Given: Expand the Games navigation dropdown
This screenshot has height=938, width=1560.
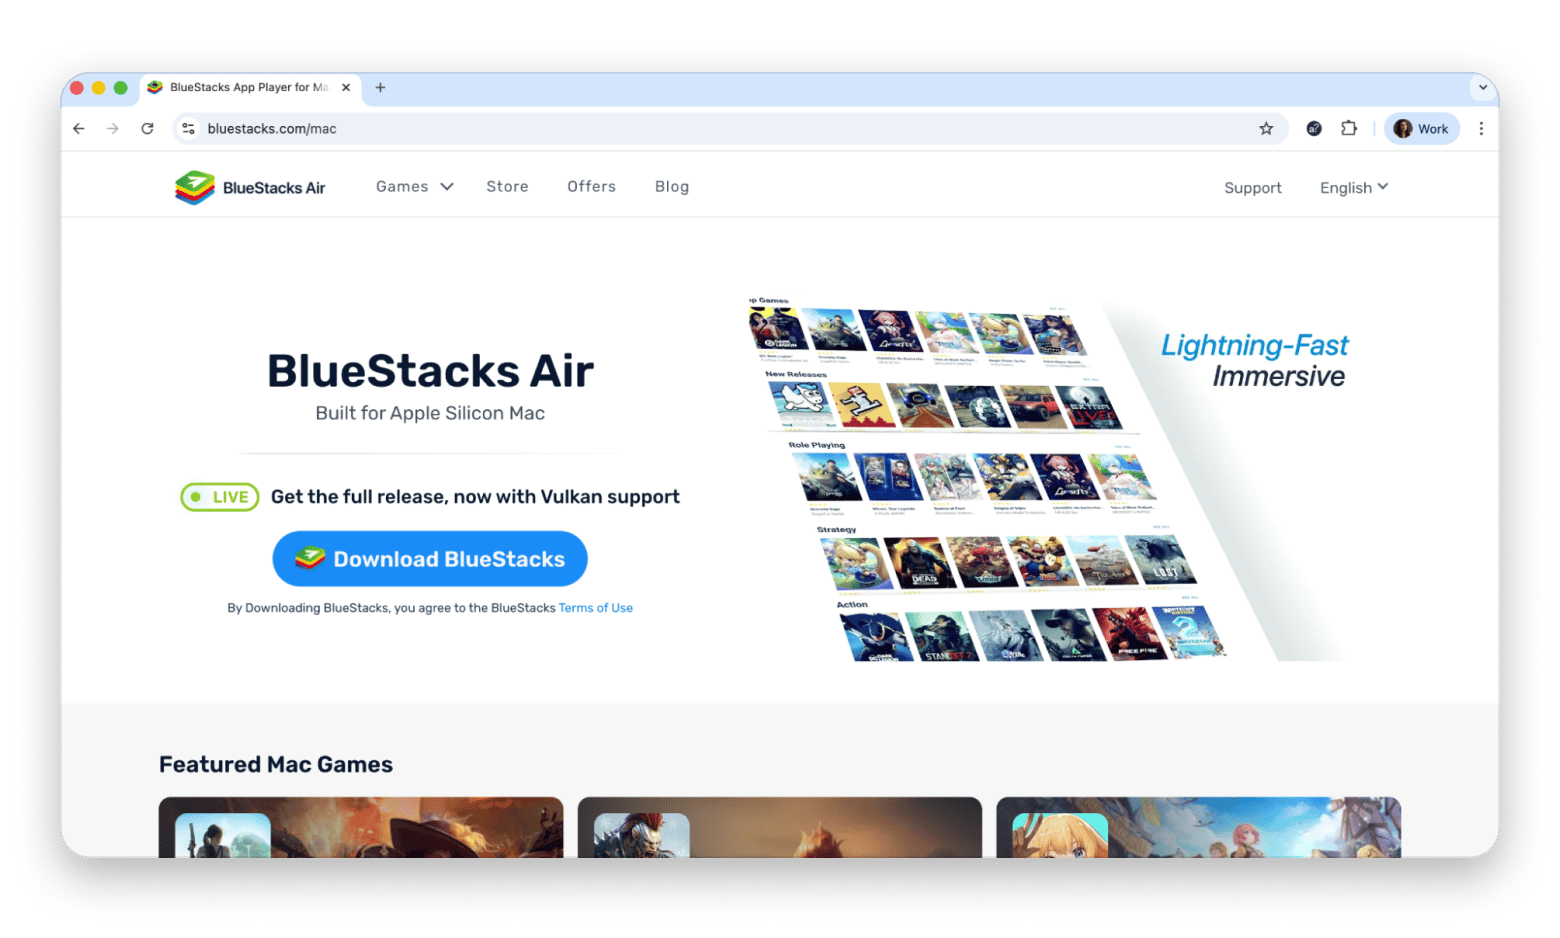Looking at the screenshot, I should [x=413, y=186].
